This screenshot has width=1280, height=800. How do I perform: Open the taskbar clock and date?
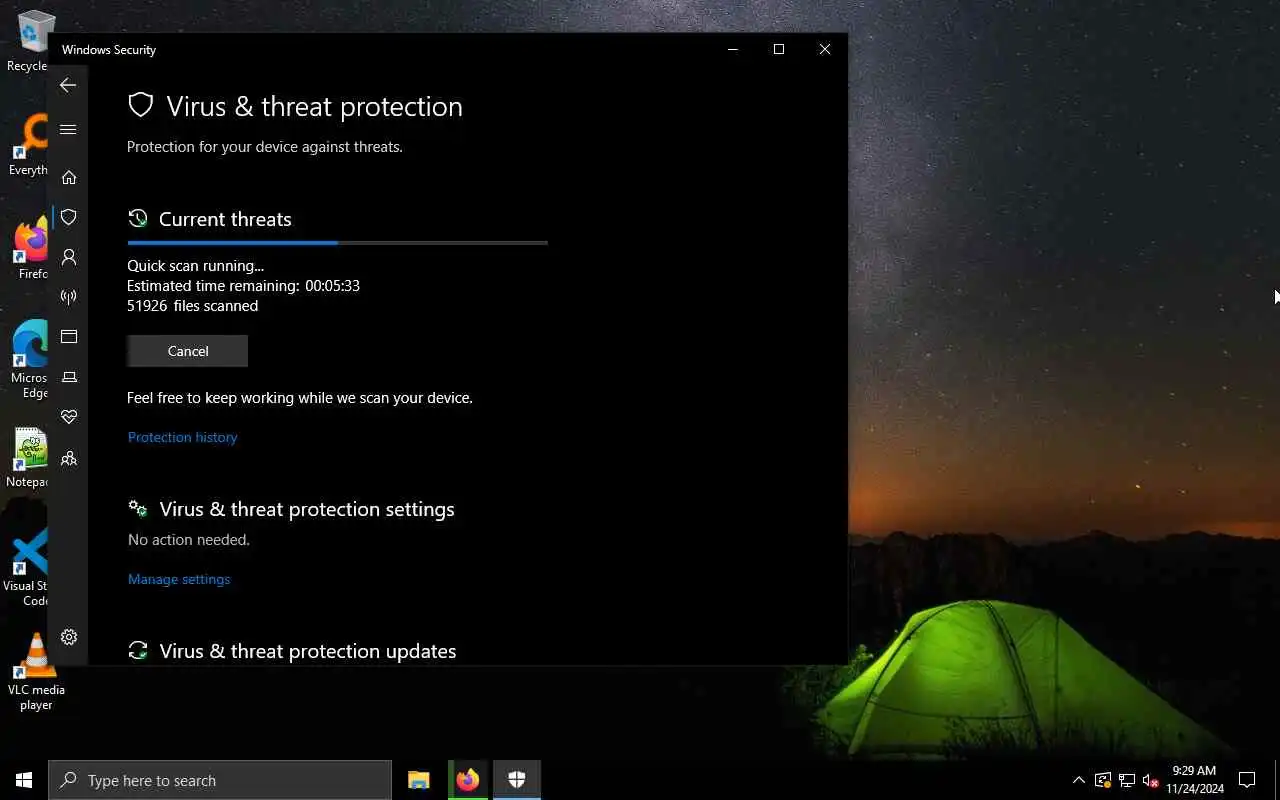[x=1194, y=780]
